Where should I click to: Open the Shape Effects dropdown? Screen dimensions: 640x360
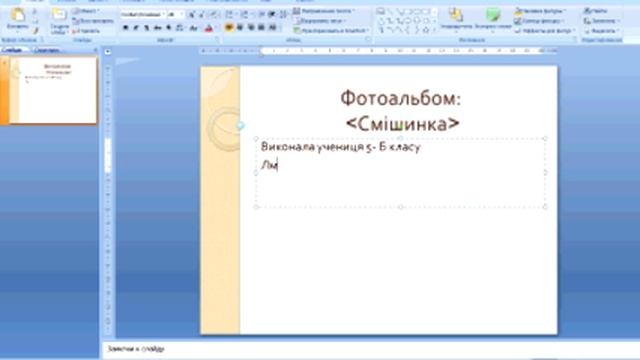(x=544, y=31)
